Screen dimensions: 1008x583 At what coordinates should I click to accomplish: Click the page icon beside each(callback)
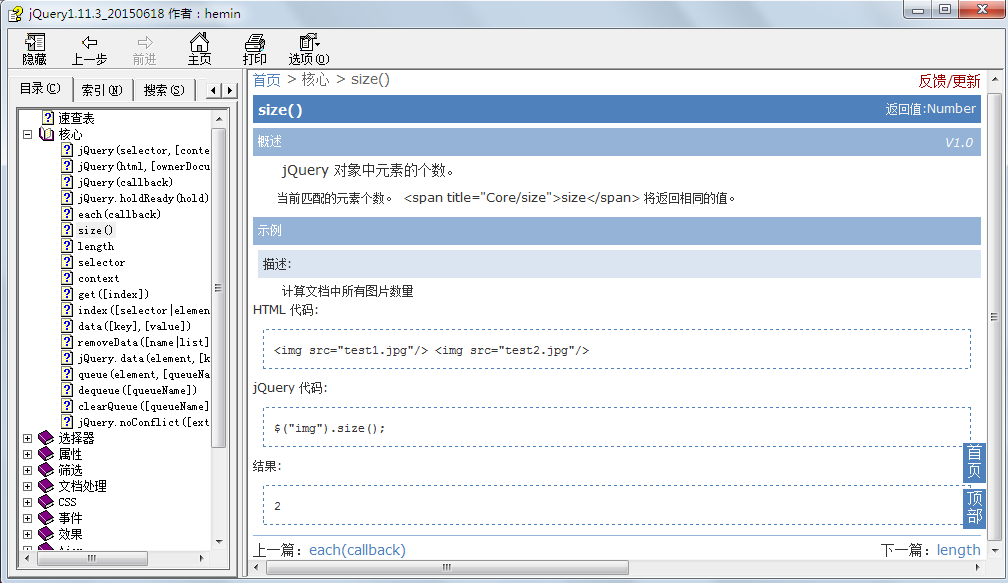point(68,214)
